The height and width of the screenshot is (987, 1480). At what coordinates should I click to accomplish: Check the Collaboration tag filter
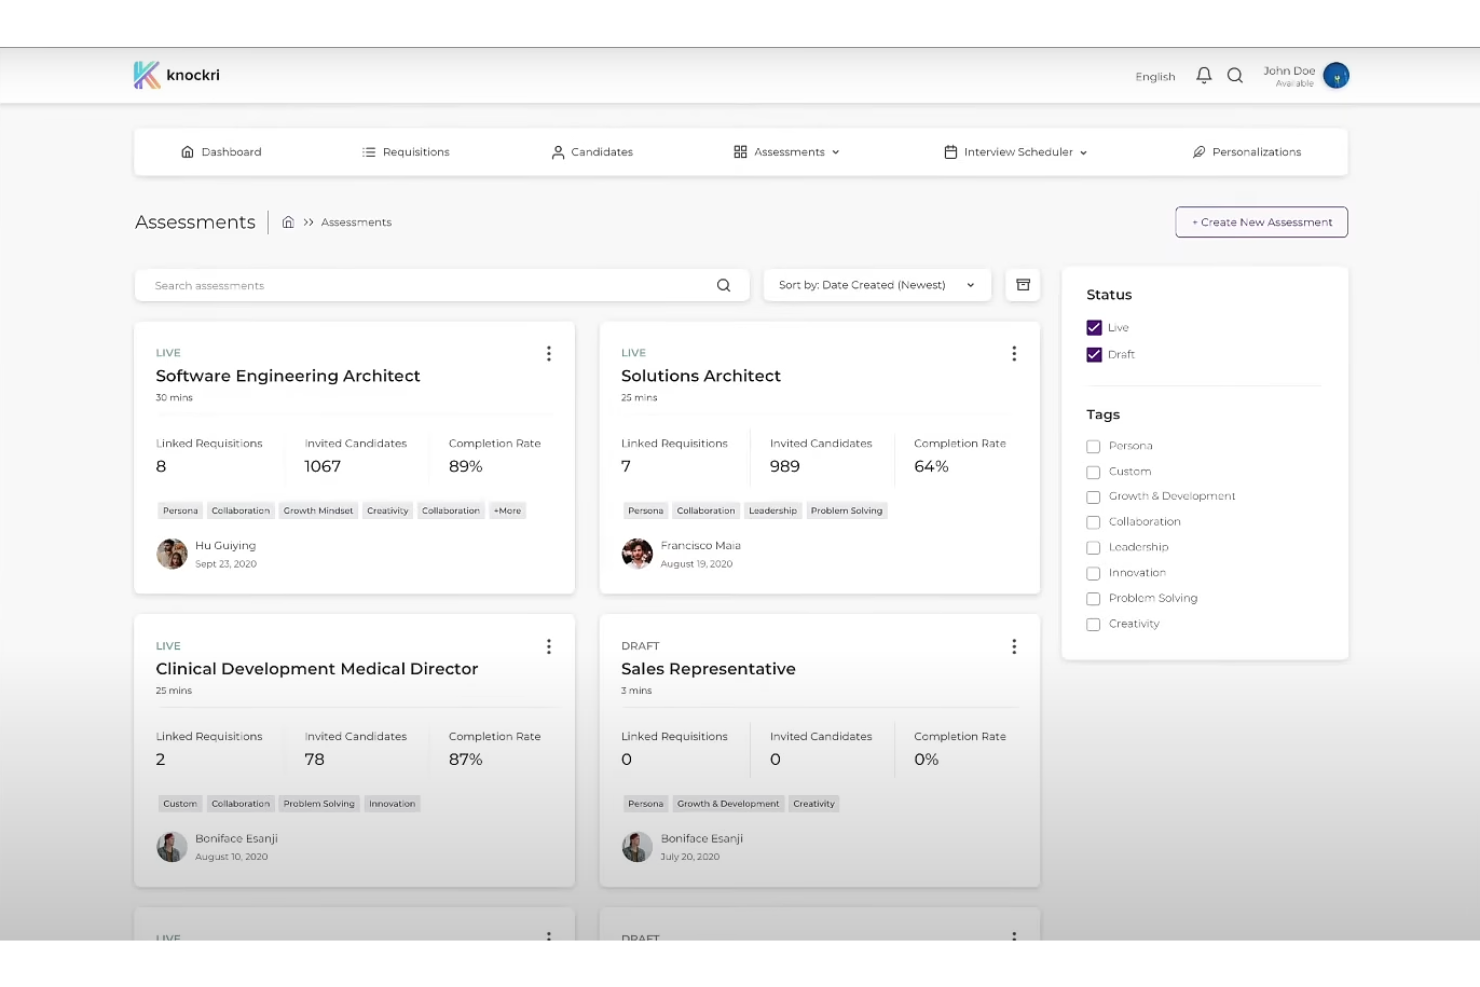pos(1093,522)
